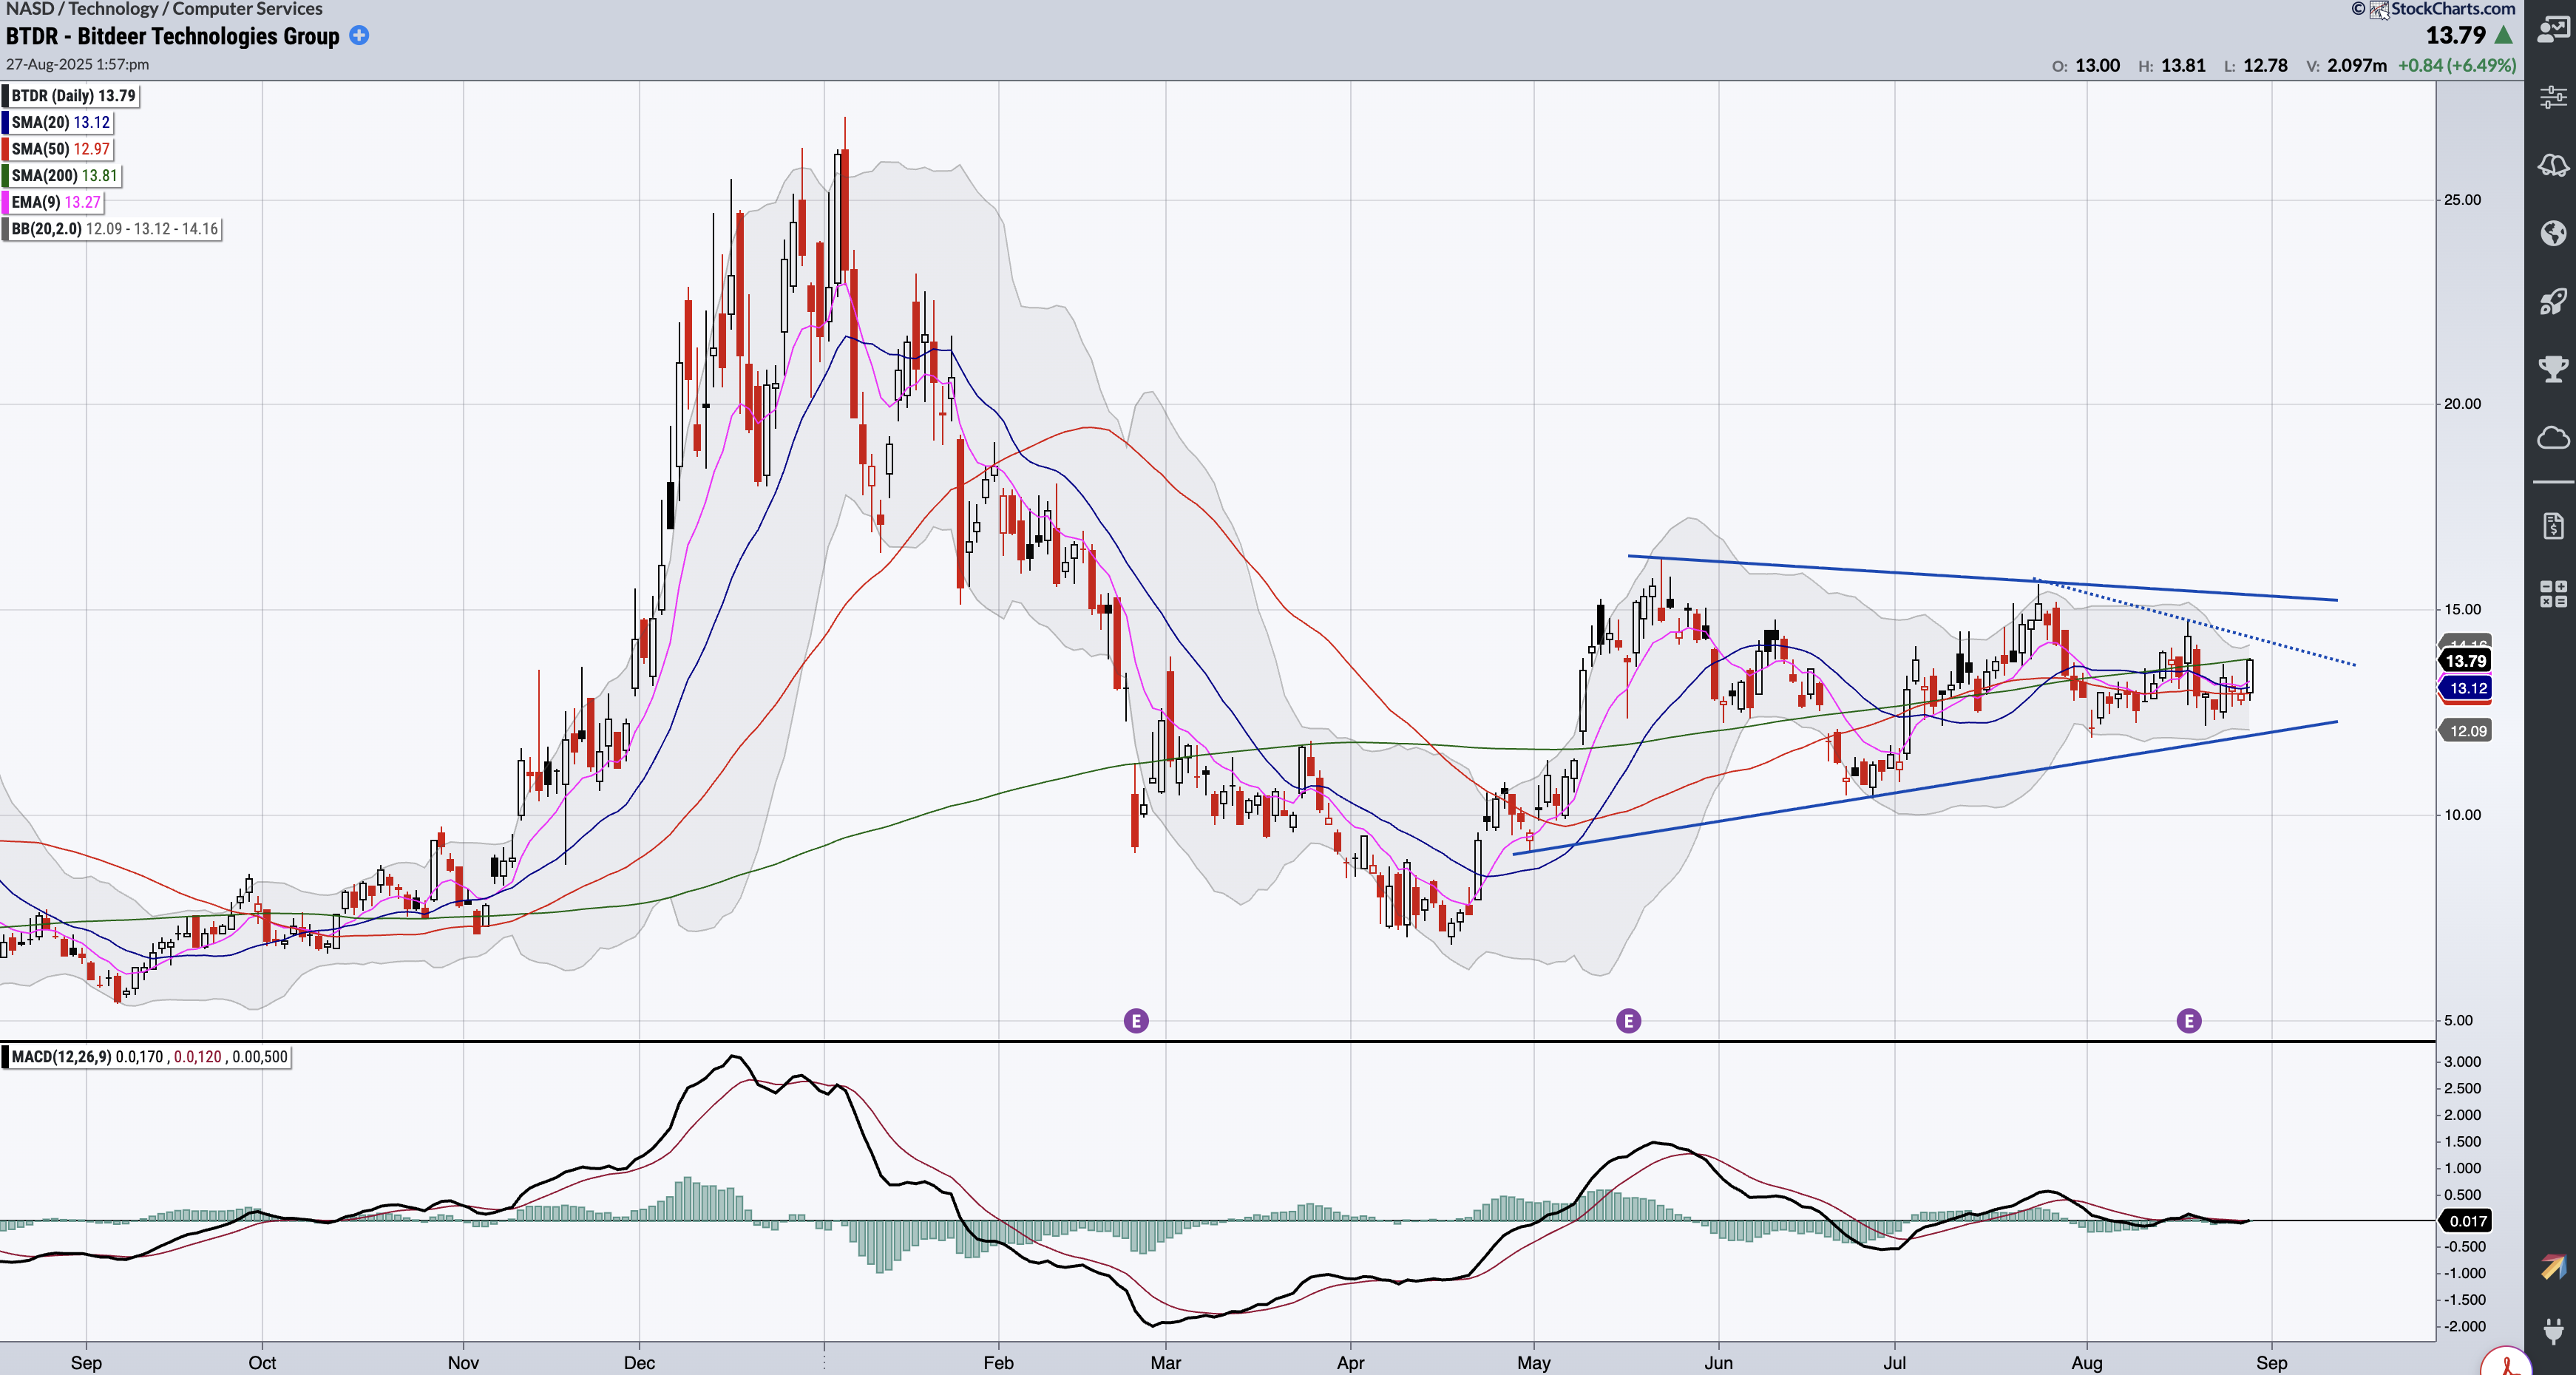Click the globe icon in the sidebar

tap(2553, 233)
